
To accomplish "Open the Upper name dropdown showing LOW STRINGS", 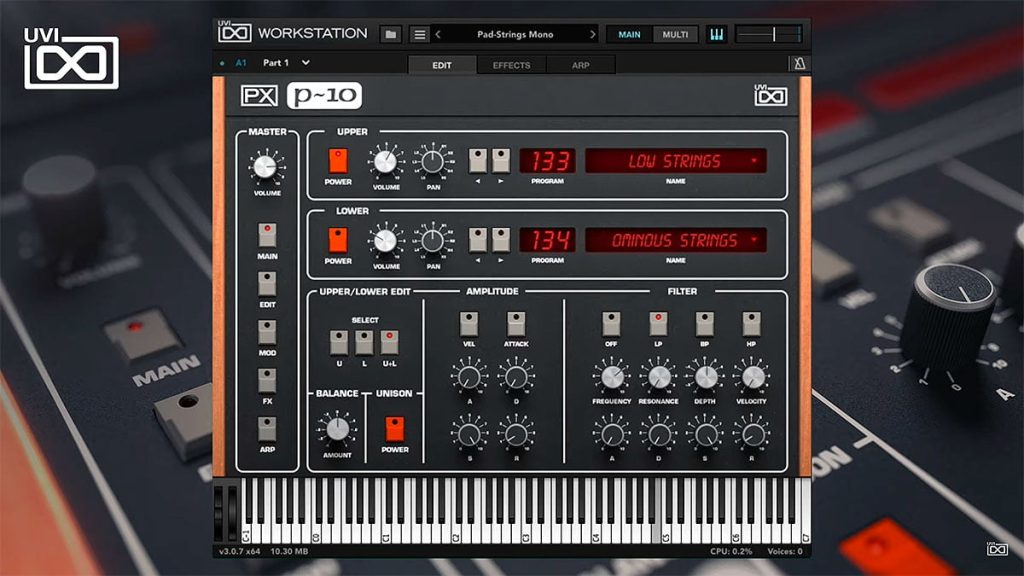I will point(675,161).
